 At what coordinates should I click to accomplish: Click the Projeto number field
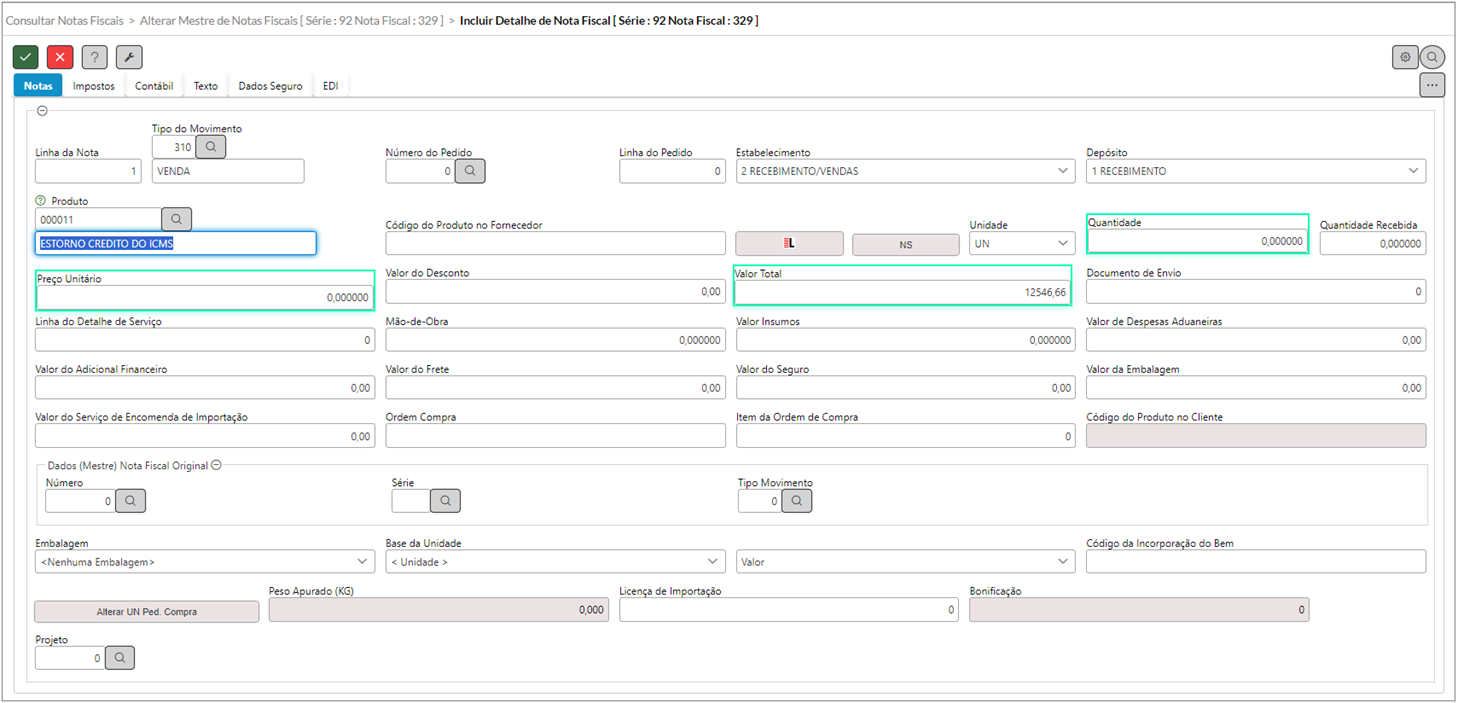69,657
